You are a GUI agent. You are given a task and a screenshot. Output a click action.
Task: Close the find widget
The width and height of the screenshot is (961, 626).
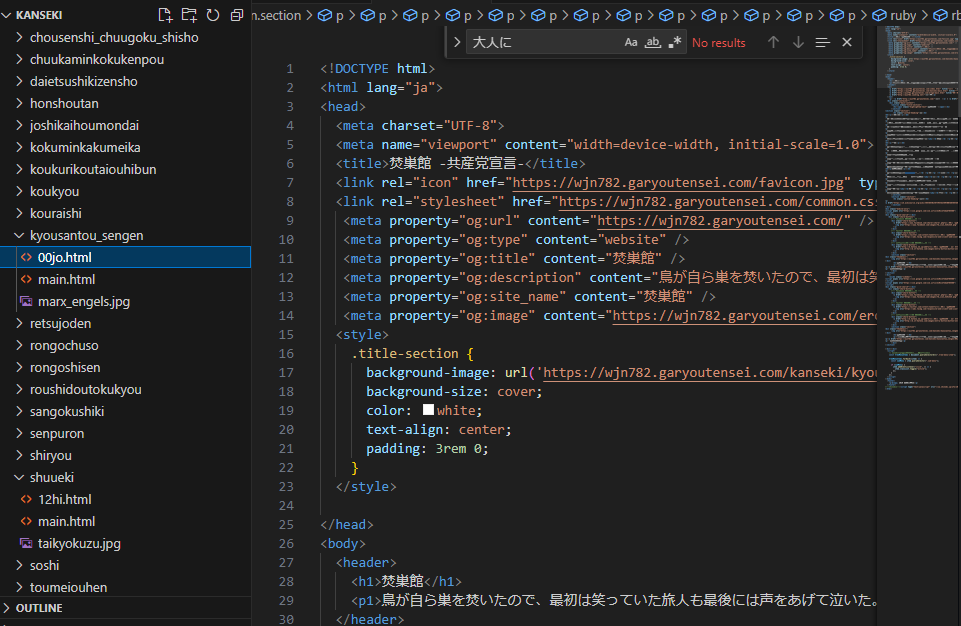tap(847, 42)
